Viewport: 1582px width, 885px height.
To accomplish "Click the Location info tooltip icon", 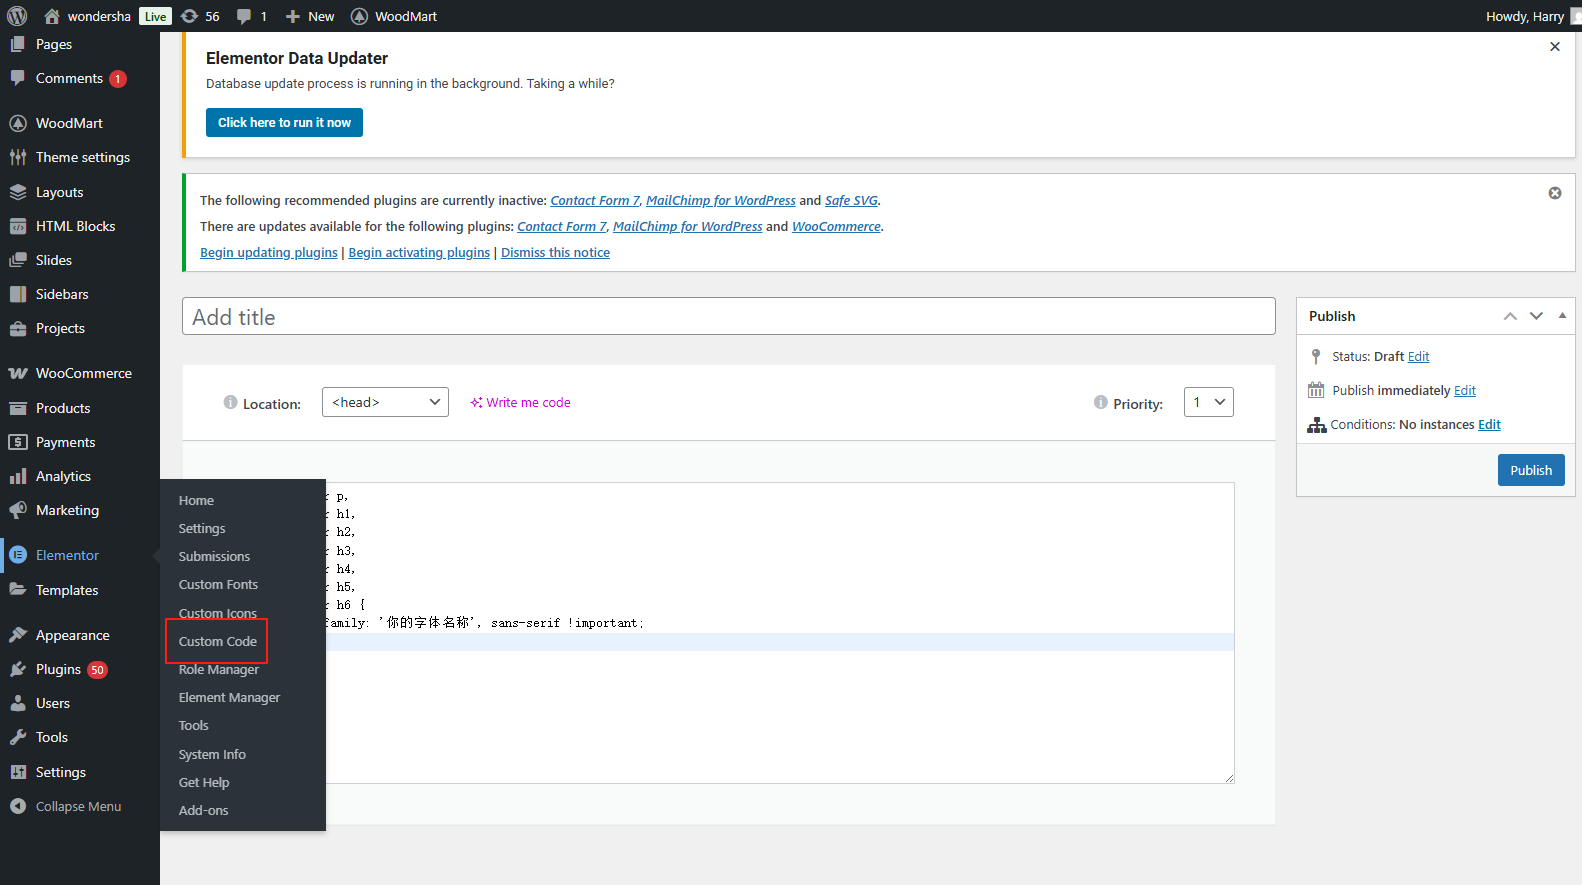I will [230, 402].
